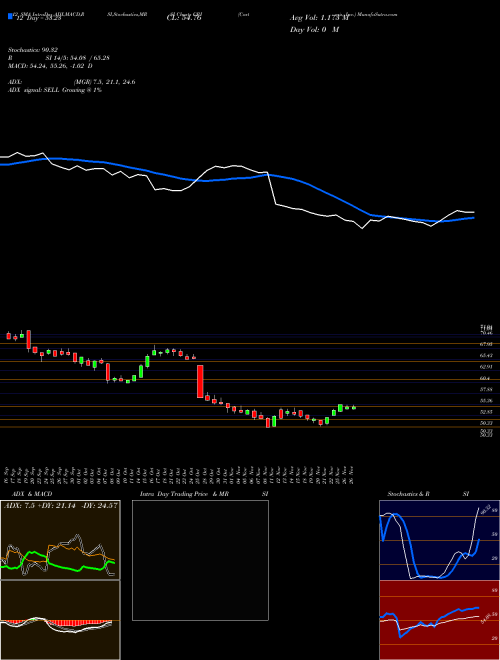Click the 'Stochastics & R' panel title
The width and height of the screenshot is (500, 660).
click(x=408, y=494)
